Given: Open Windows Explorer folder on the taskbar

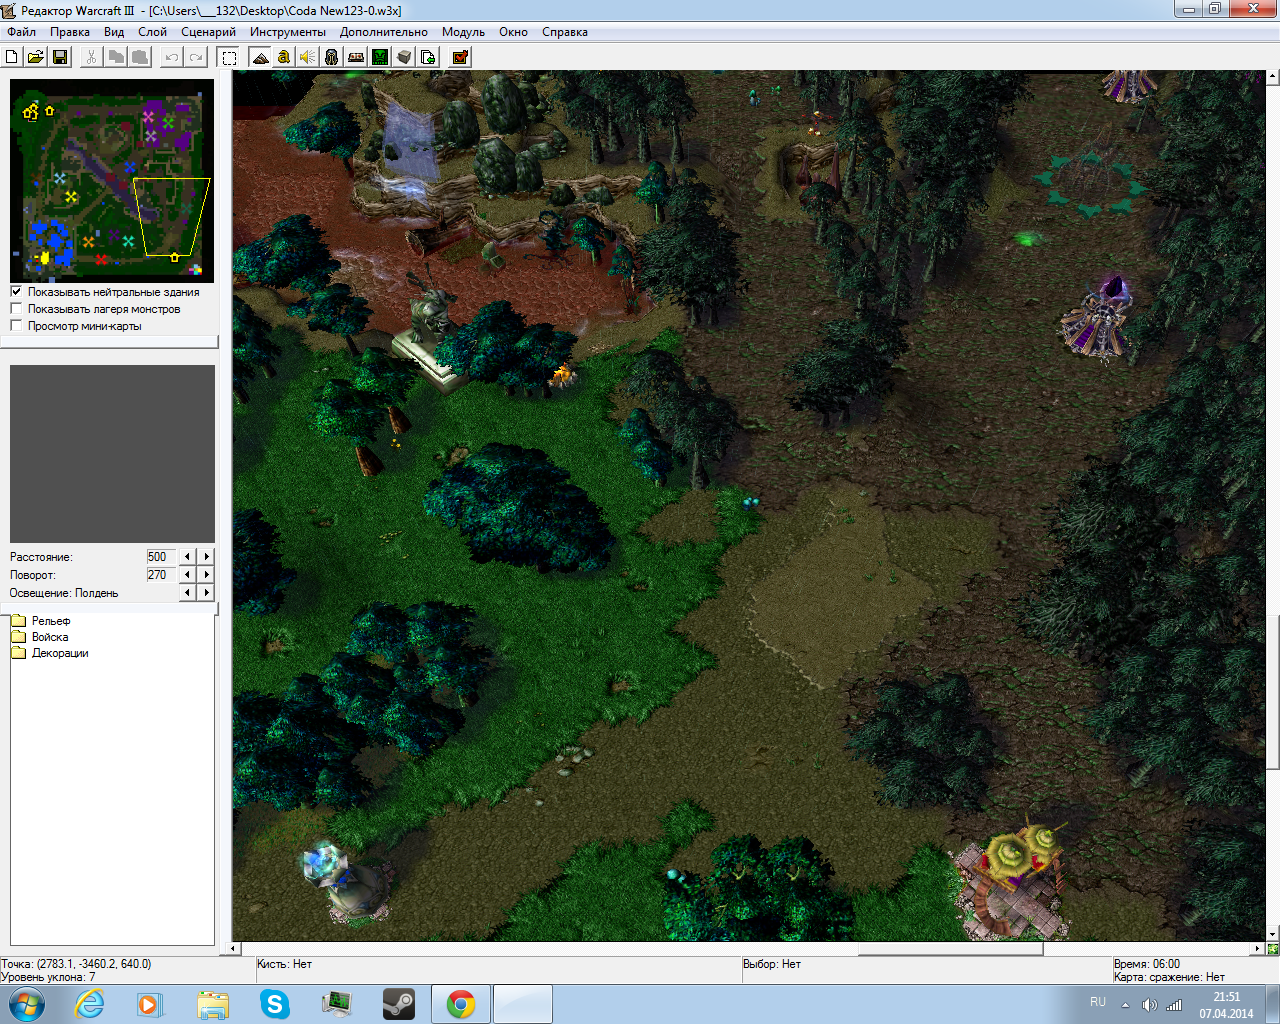Looking at the screenshot, I should pos(213,1004).
